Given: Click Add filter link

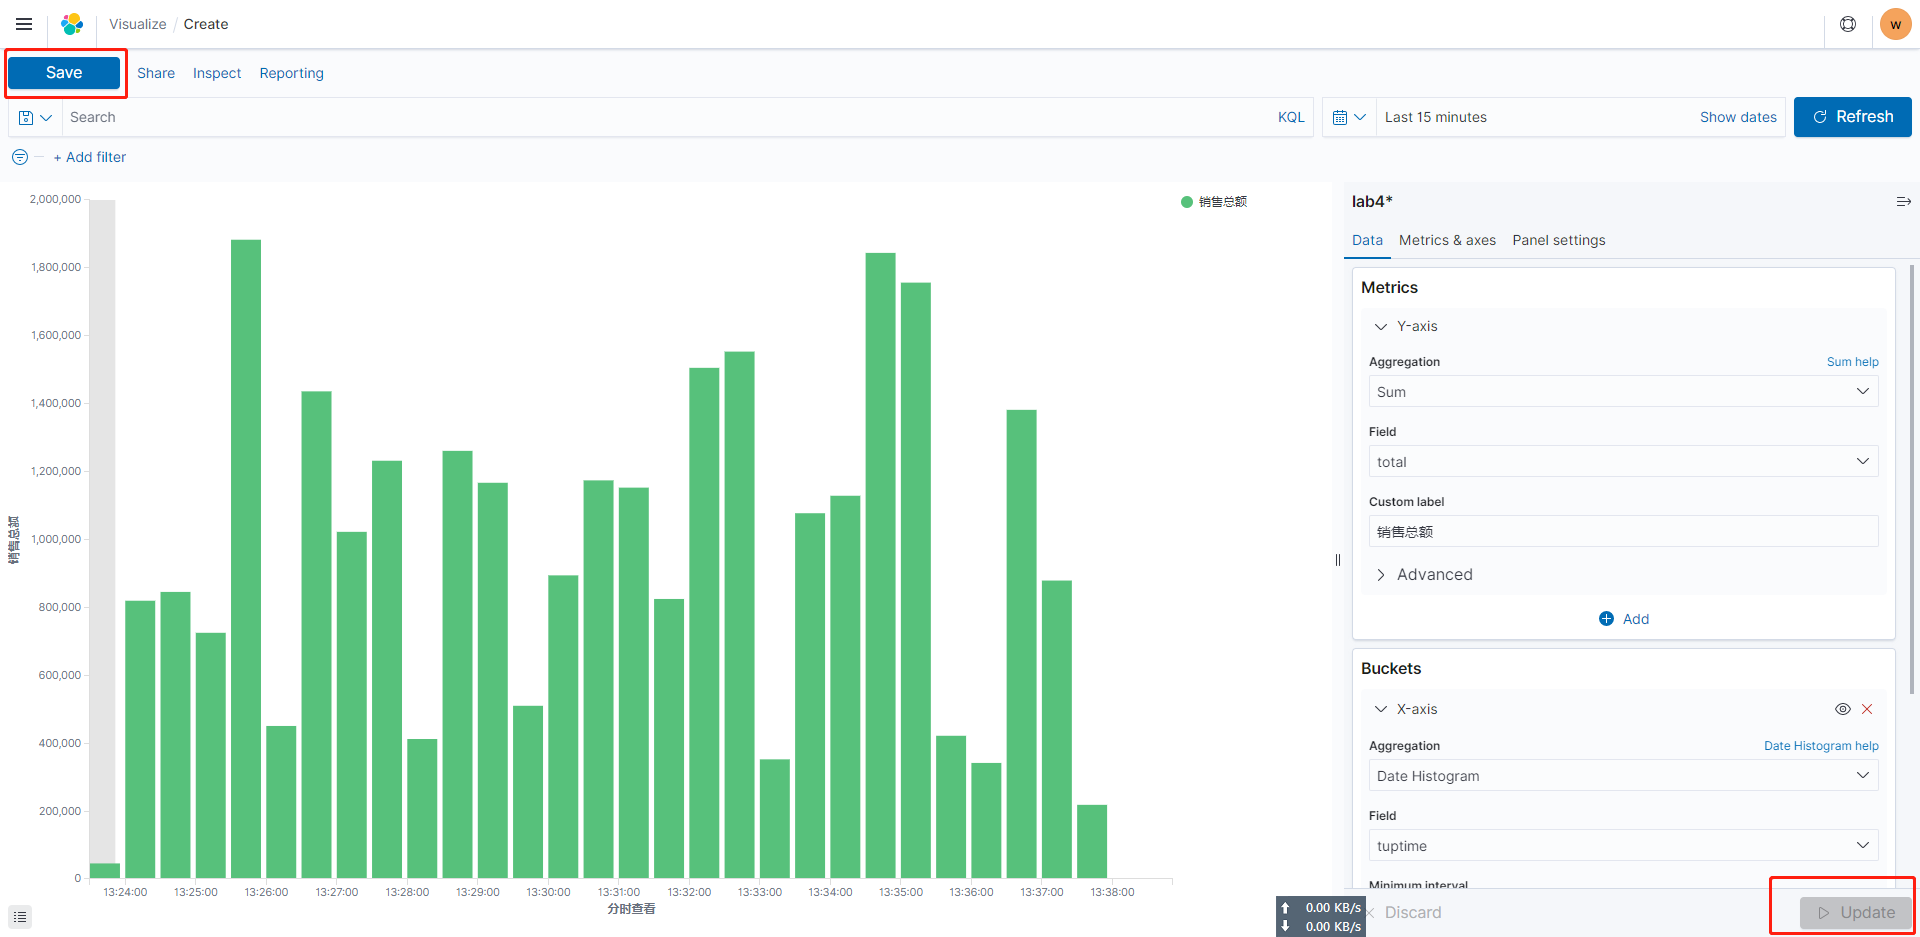Looking at the screenshot, I should coord(90,157).
